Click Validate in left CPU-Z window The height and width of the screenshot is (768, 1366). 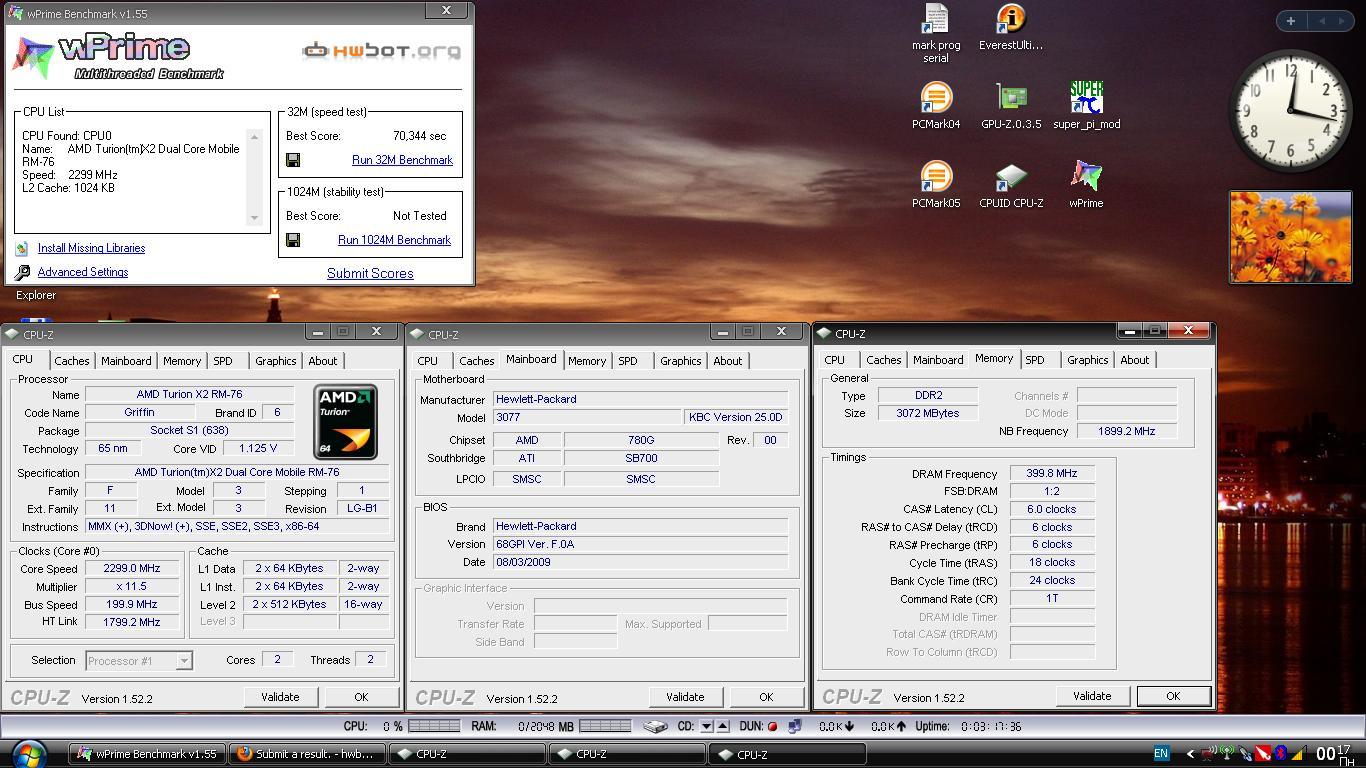tap(280, 697)
